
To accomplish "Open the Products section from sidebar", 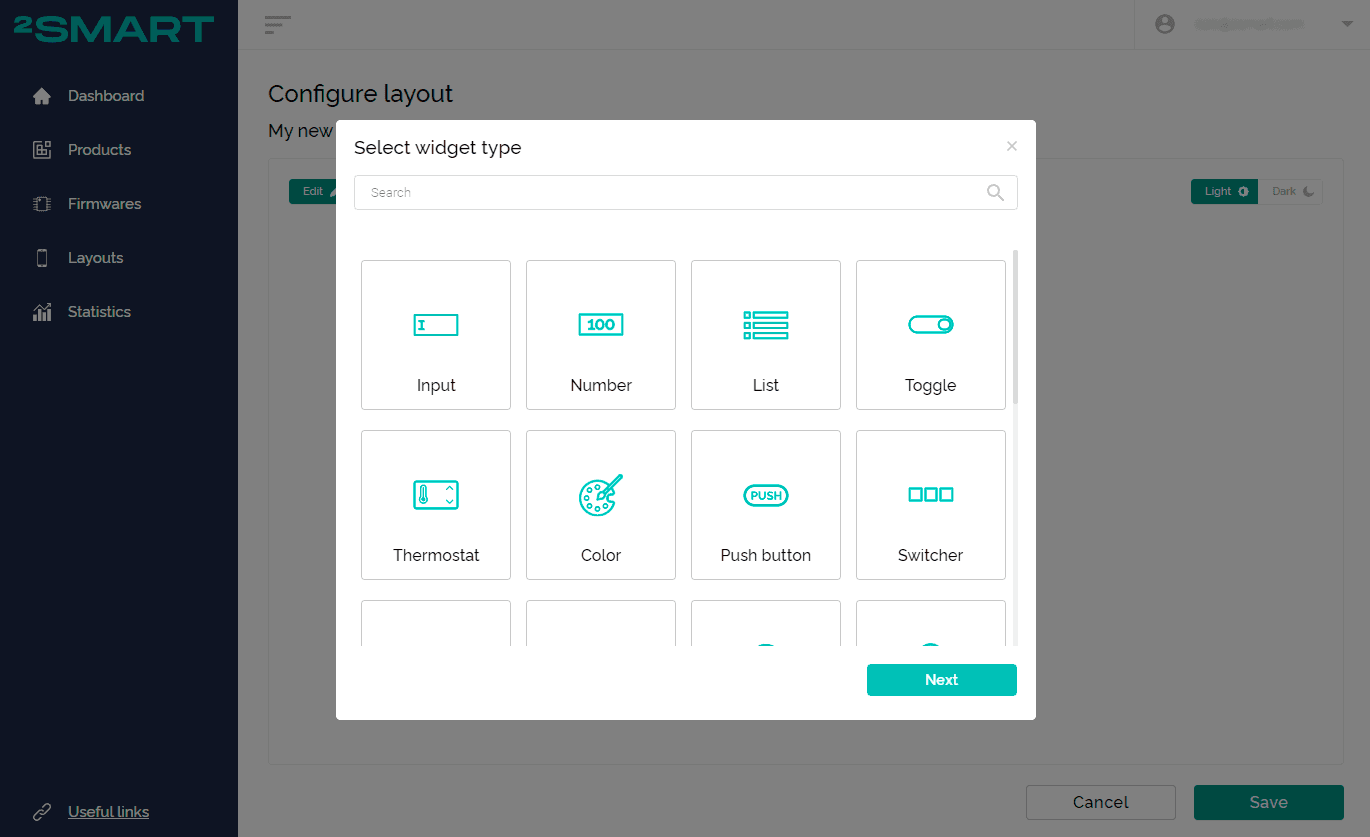I will [x=99, y=149].
